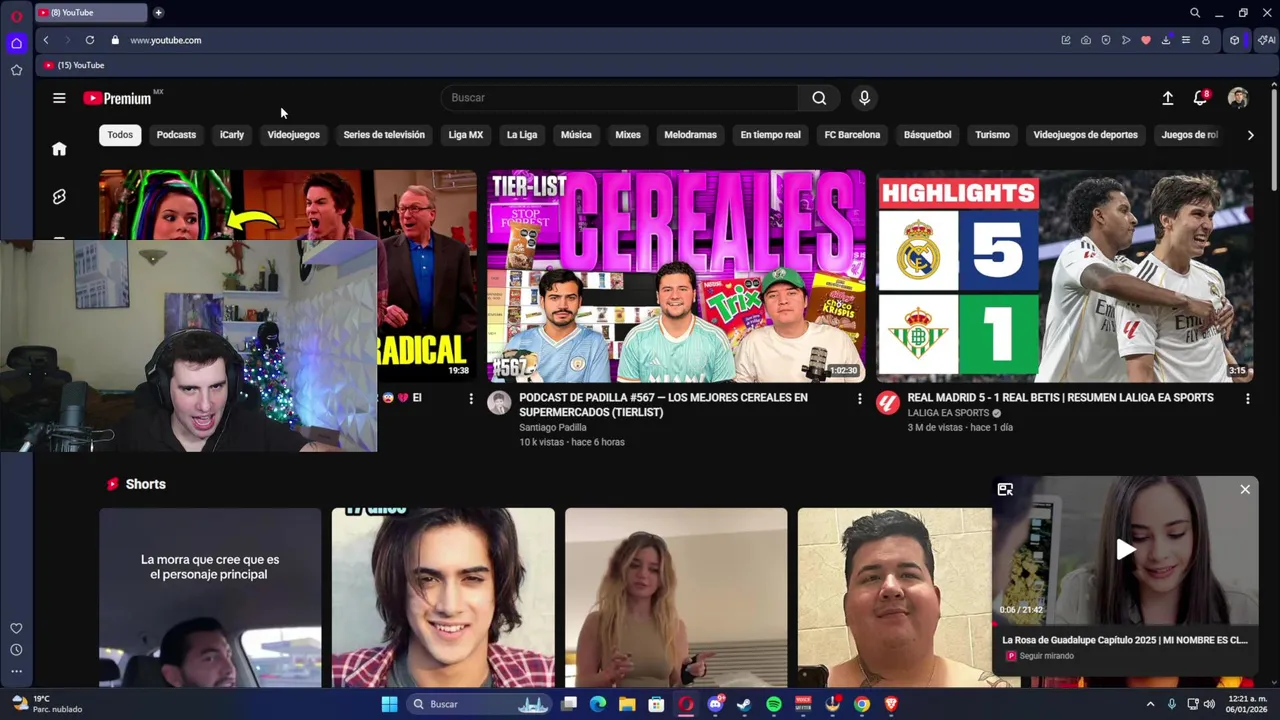Open YouTube account avatar menu
Screen dimensions: 1280x720
1238,98
